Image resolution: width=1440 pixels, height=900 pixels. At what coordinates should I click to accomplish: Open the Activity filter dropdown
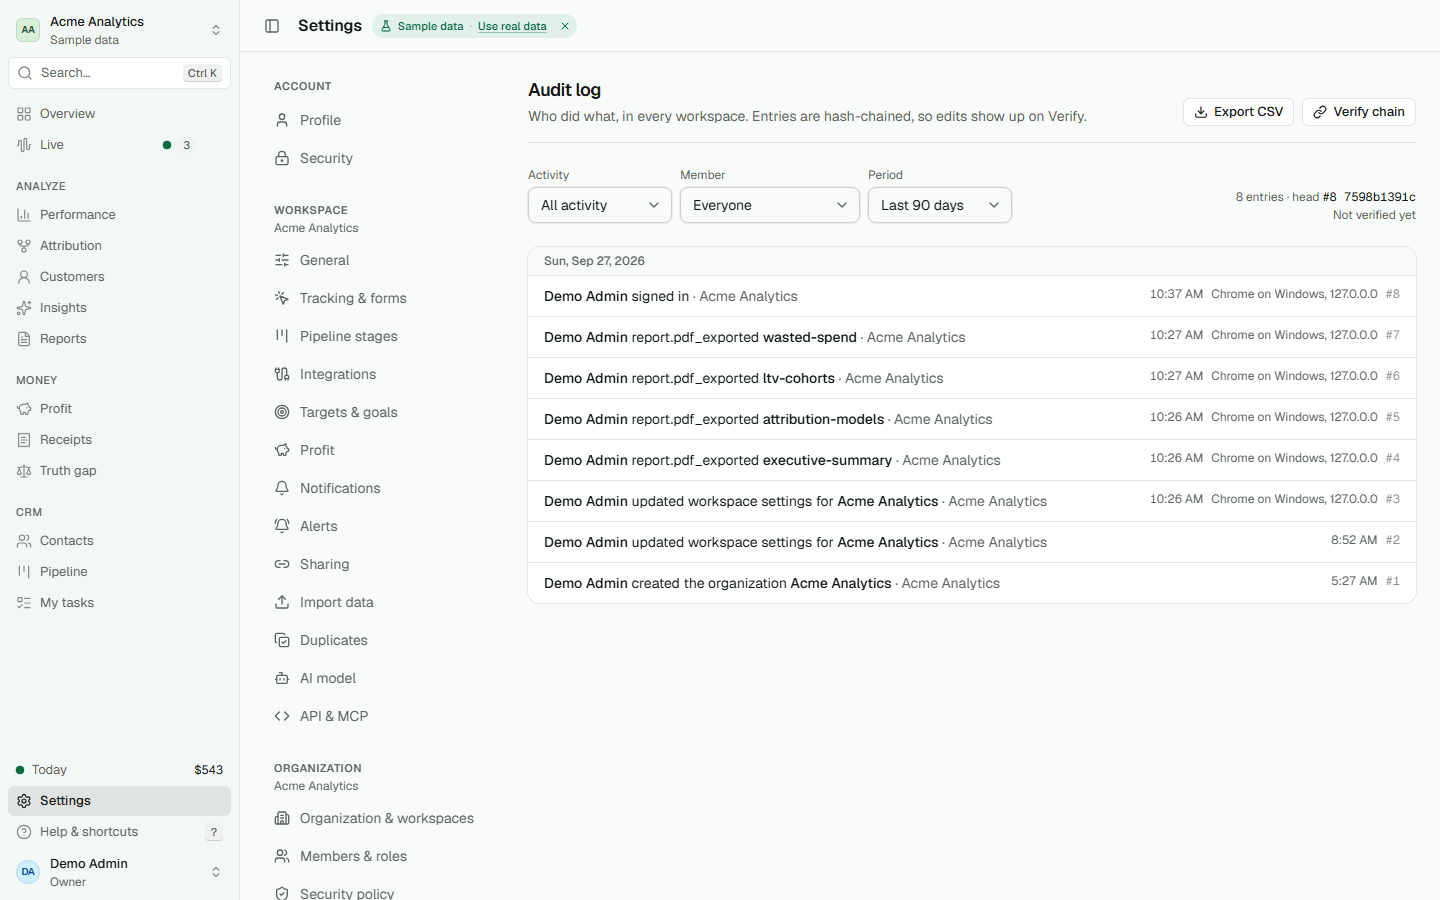click(x=600, y=205)
